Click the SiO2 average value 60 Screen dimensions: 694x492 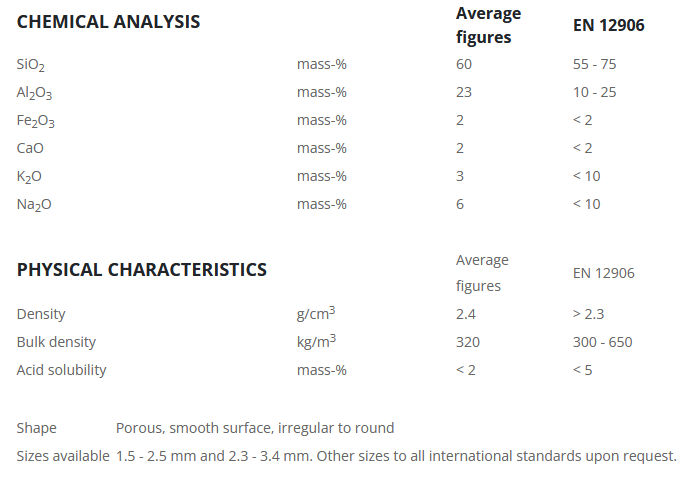[x=463, y=65]
